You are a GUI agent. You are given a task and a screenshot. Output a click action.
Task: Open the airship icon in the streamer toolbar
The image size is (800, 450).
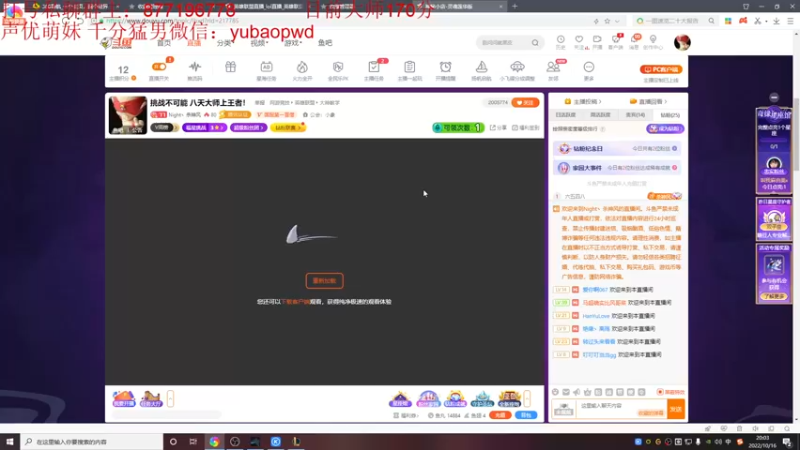(x=517, y=67)
